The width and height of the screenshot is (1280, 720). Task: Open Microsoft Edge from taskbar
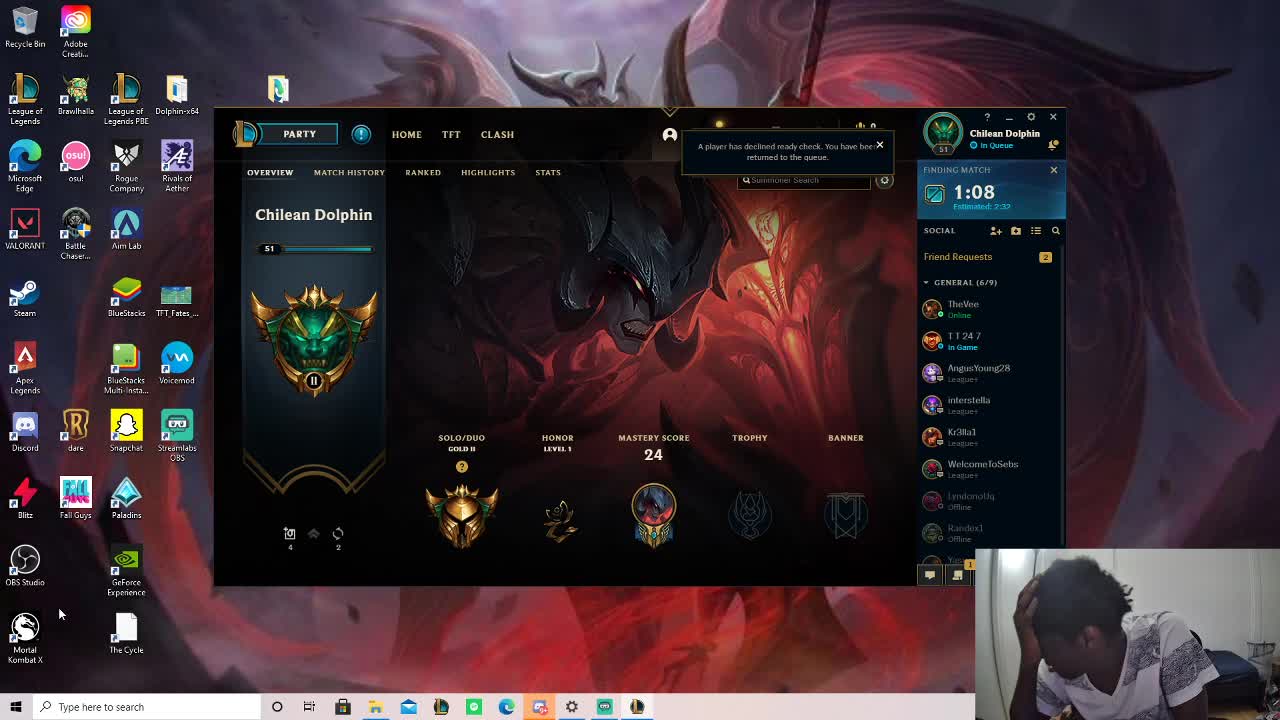point(507,707)
